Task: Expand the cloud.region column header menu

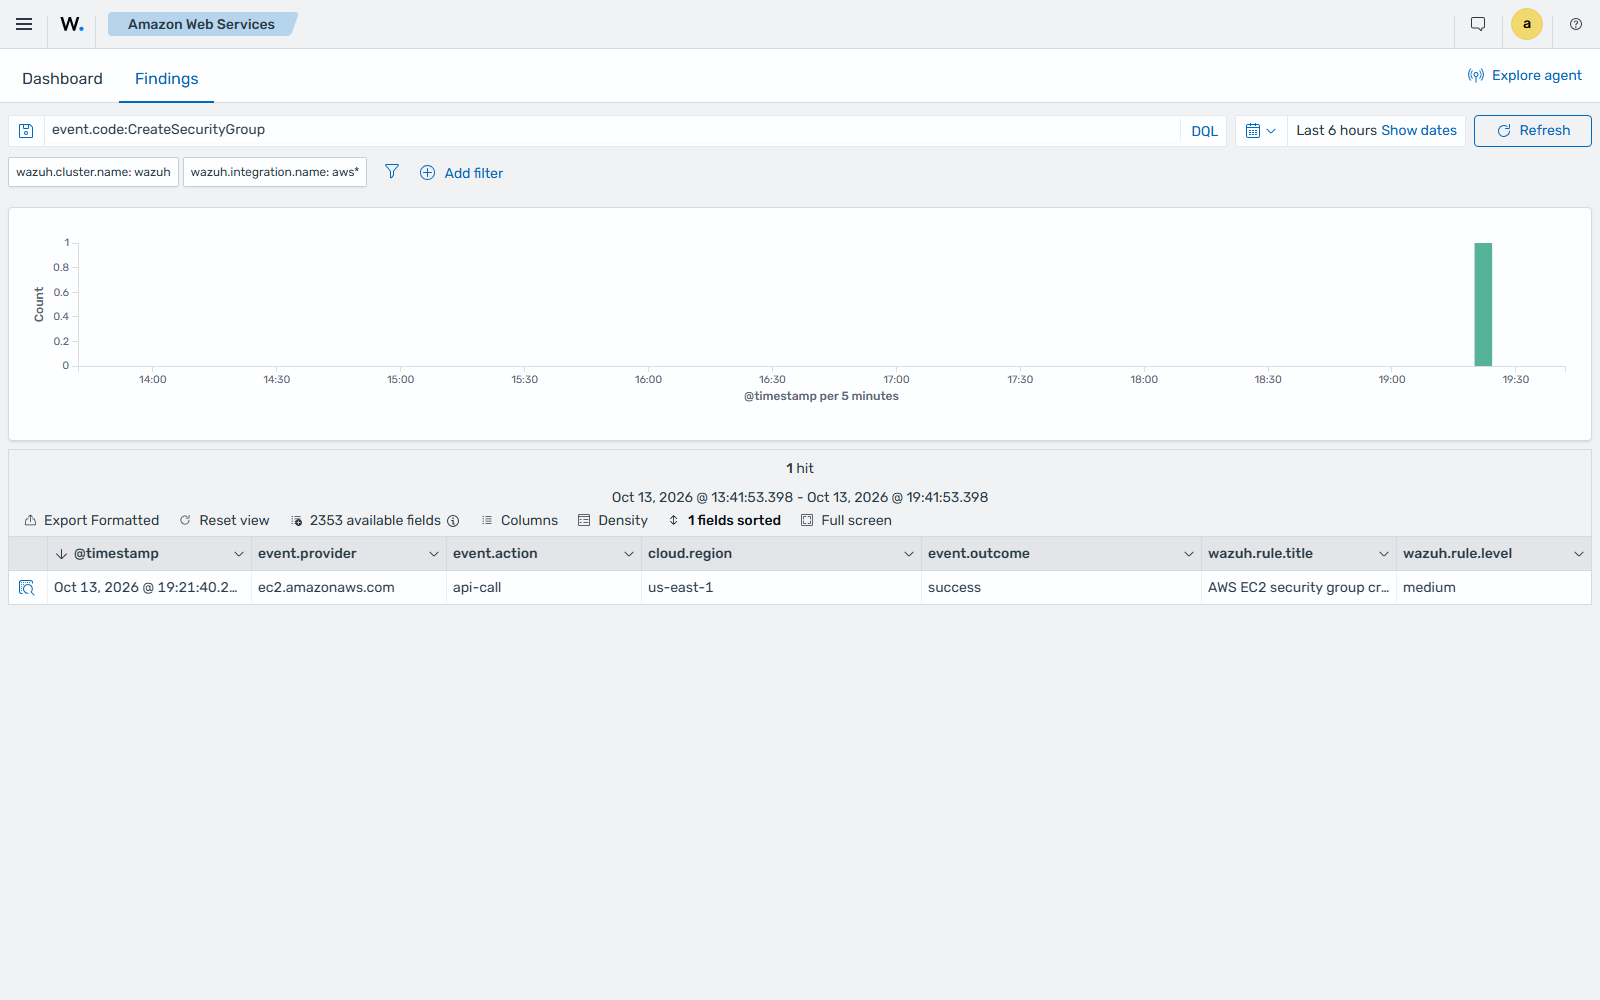Action: (909, 554)
